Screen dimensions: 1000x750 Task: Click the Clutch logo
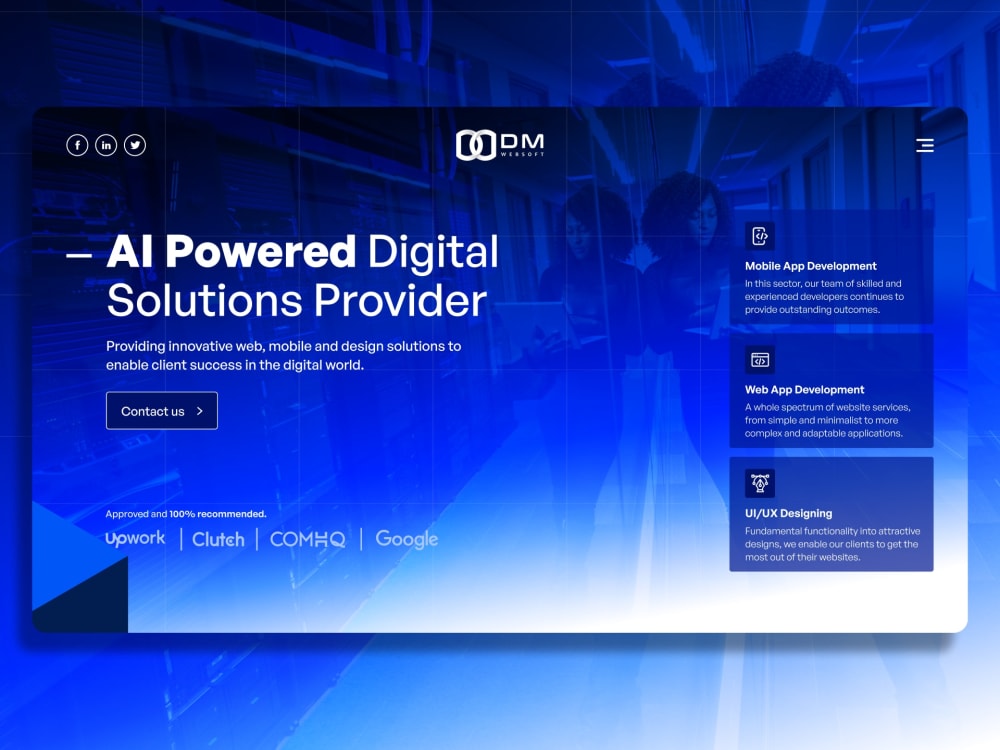pos(218,540)
